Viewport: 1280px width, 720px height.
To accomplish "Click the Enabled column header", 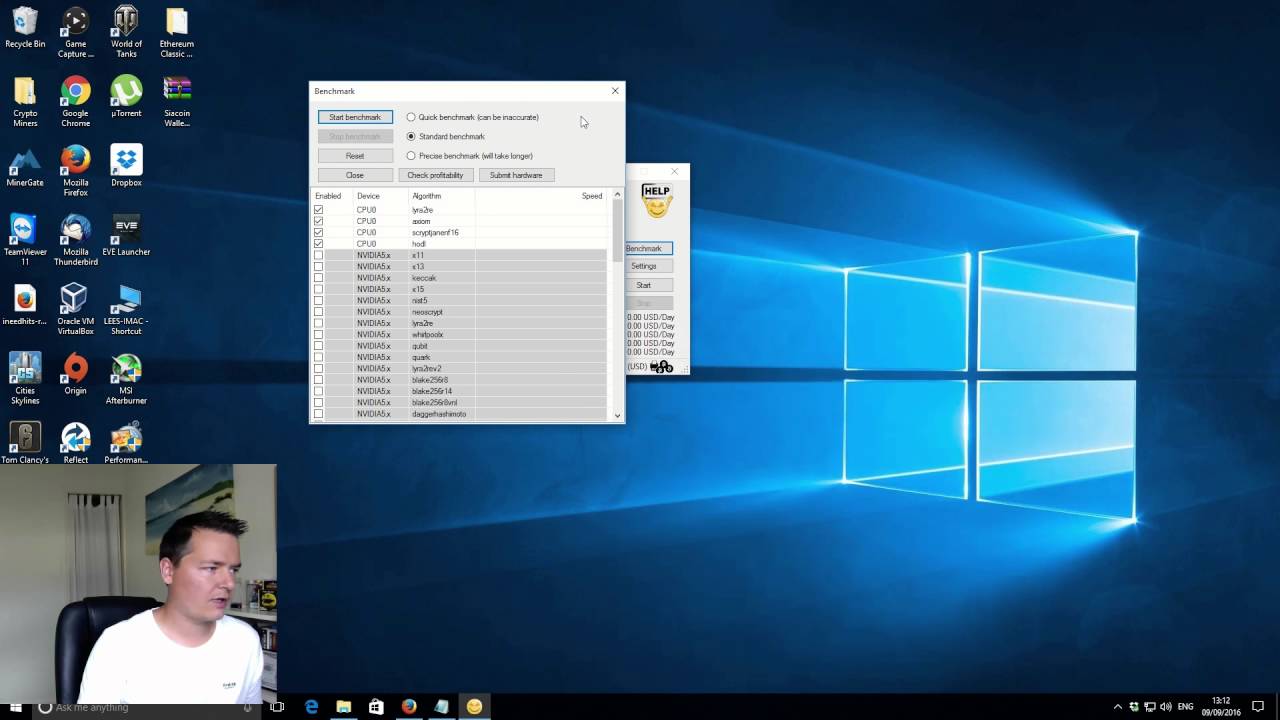I will (333, 196).
